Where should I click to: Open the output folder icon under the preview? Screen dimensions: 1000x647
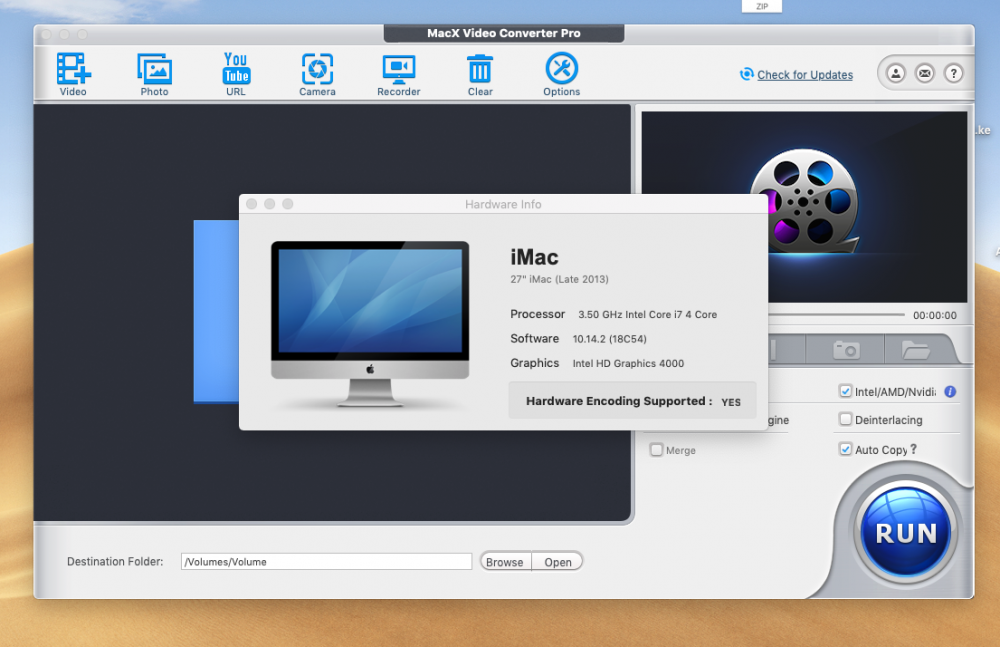click(x=915, y=350)
